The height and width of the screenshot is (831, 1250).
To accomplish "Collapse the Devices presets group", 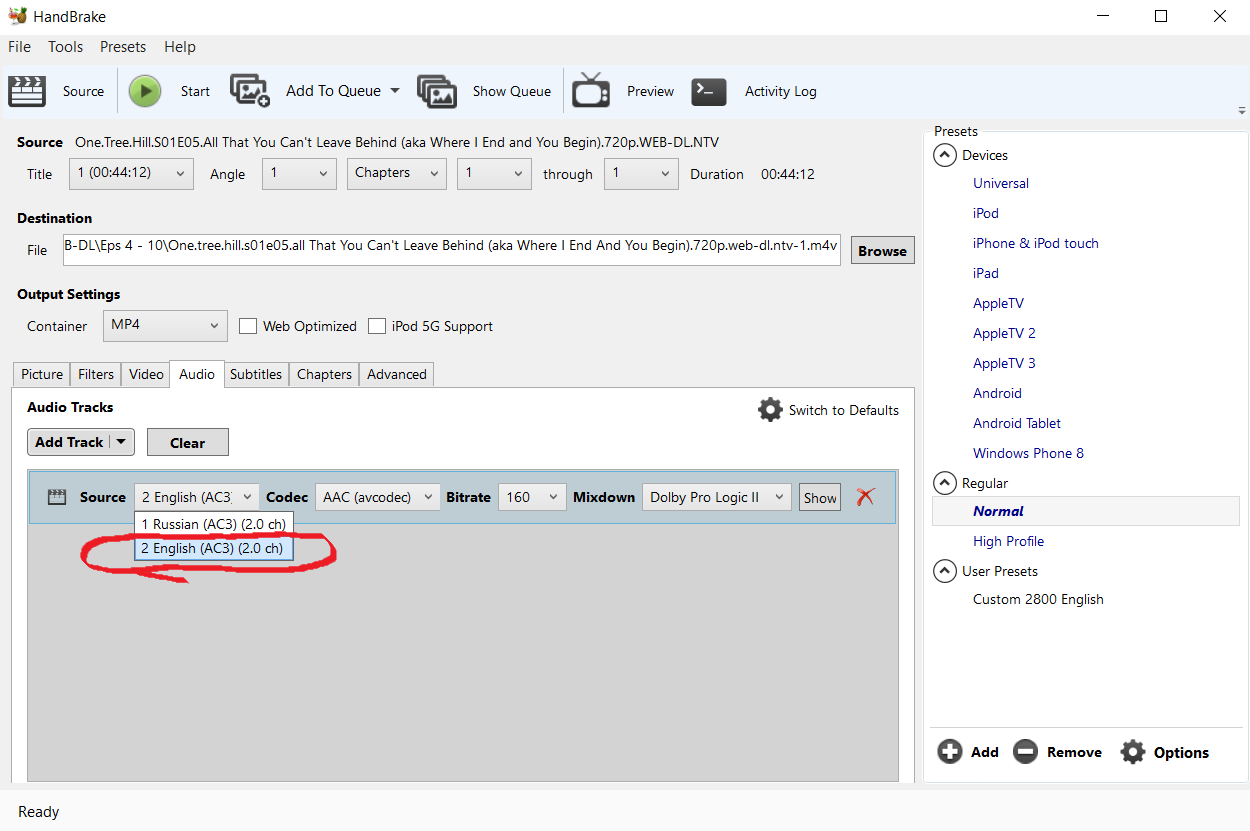I will click(944, 155).
